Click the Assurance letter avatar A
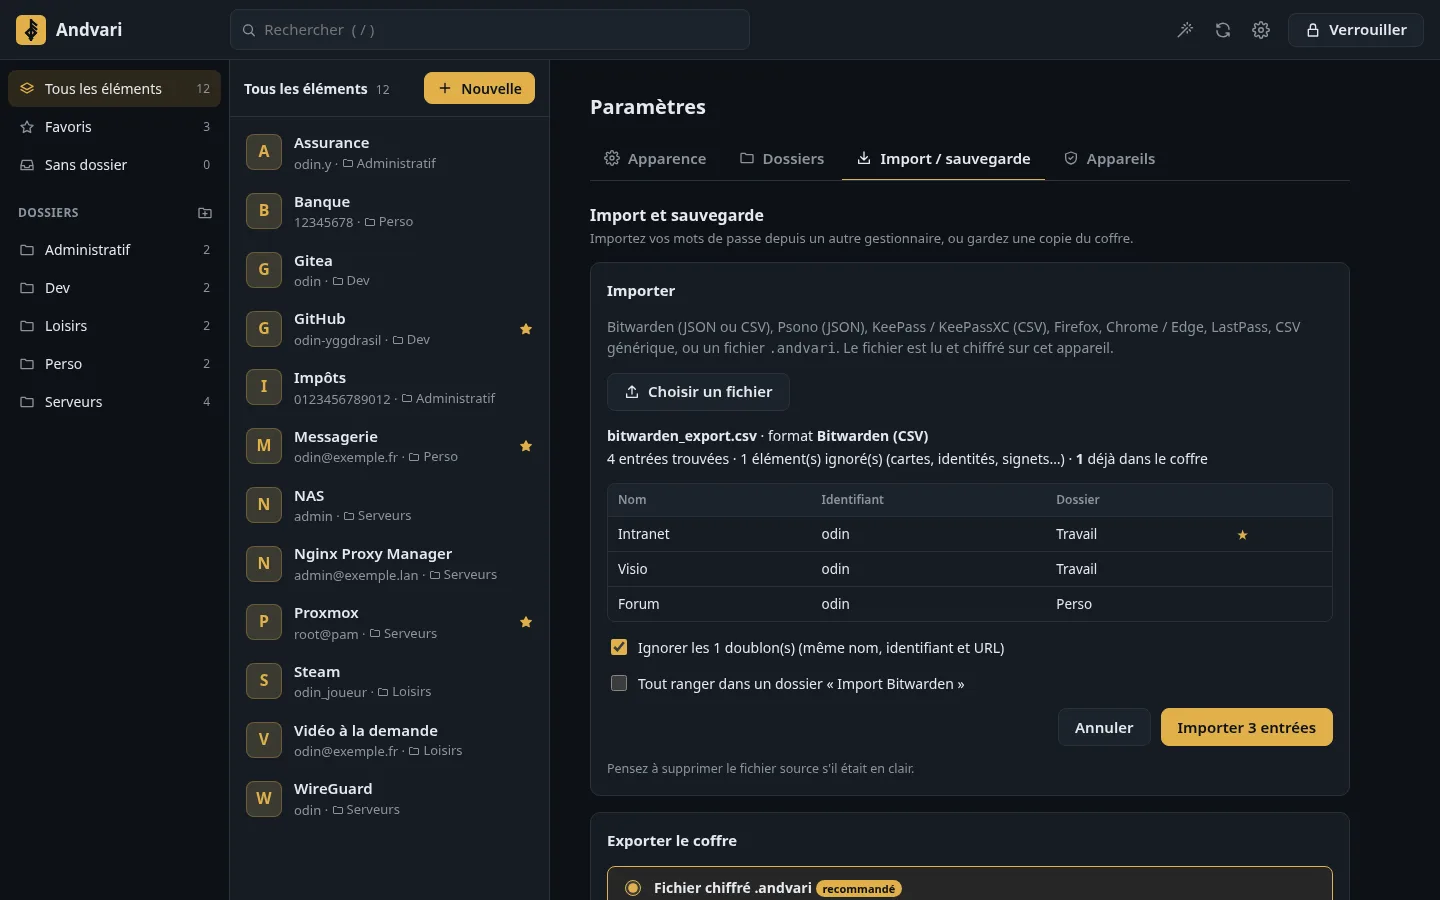Viewport: 1440px width, 900px height. pyautogui.click(x=264, y=152)
